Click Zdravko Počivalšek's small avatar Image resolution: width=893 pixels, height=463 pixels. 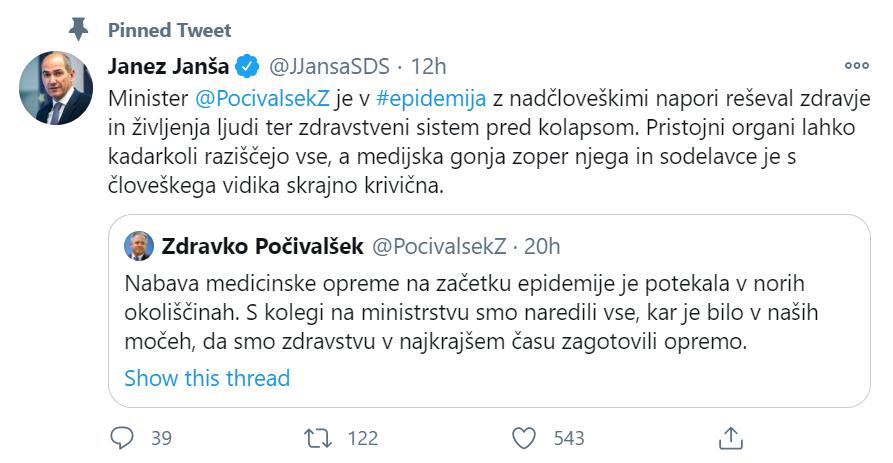139,245
